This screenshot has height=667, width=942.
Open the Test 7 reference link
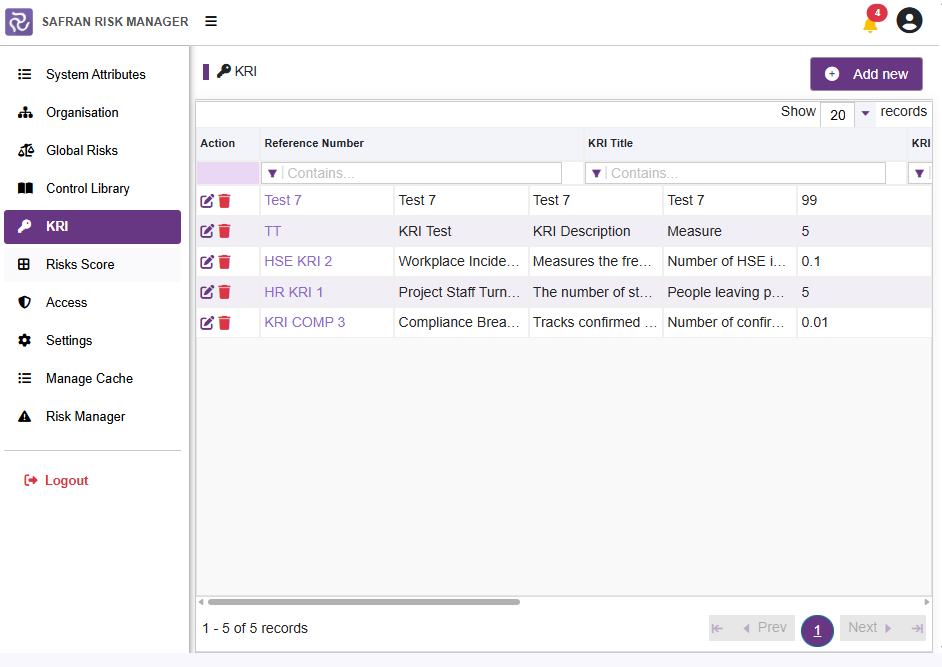click(283, 200)
